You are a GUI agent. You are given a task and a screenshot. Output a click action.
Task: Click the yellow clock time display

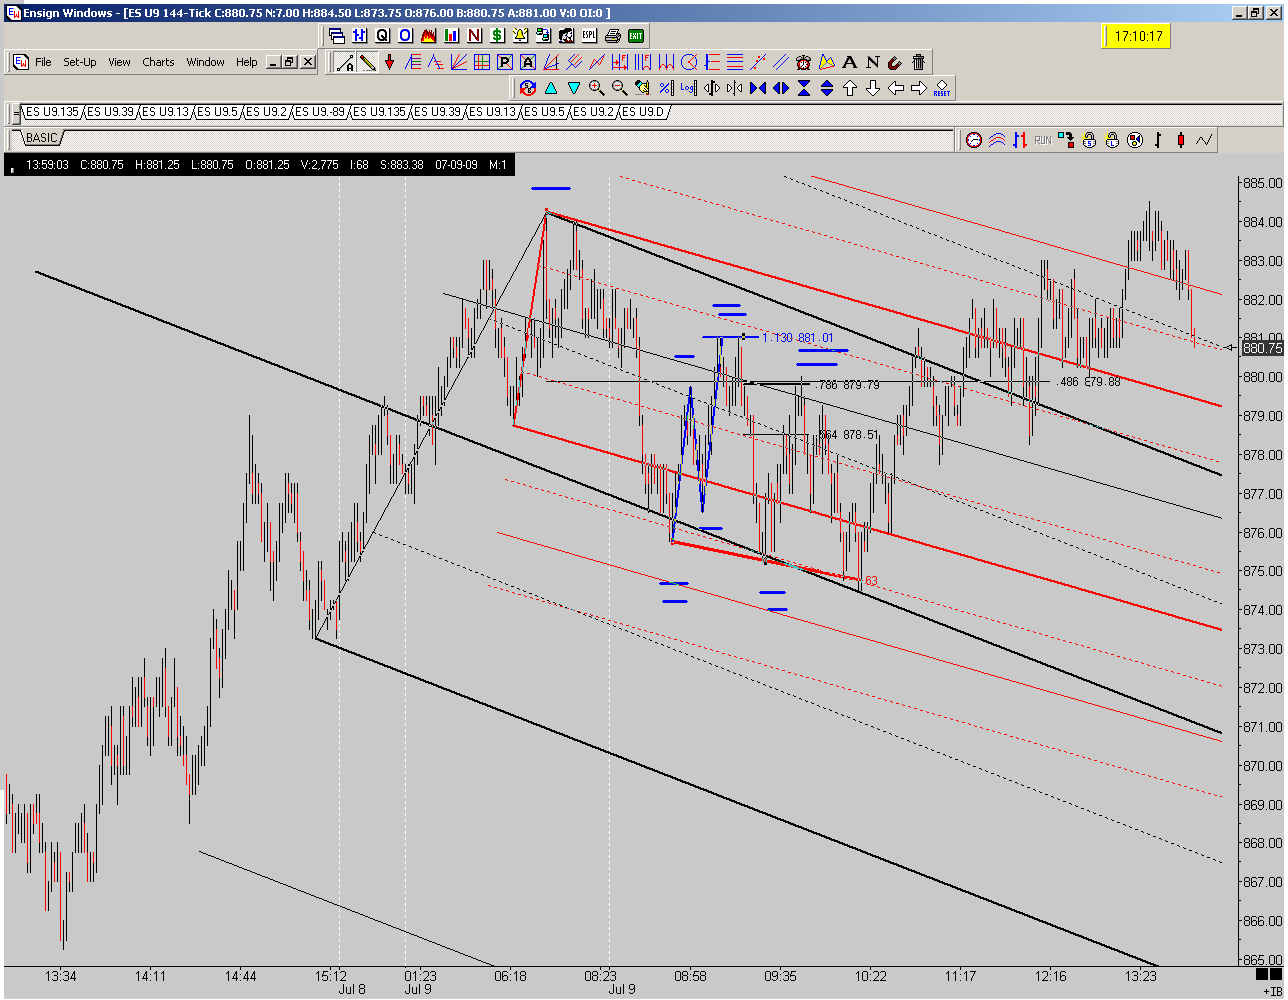tap(1136, 36)
